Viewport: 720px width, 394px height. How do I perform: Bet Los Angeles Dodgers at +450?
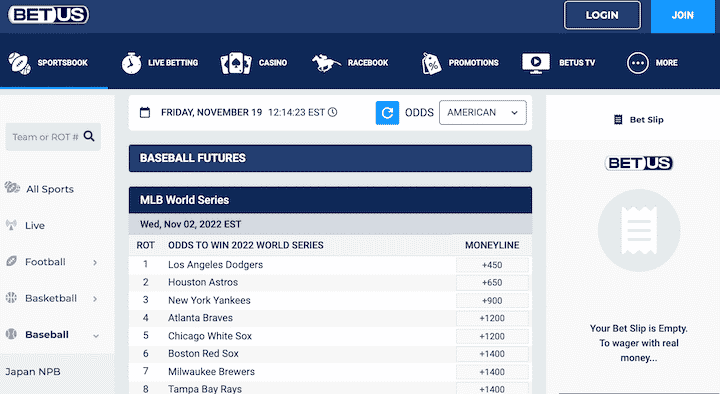tap(492, 265)
